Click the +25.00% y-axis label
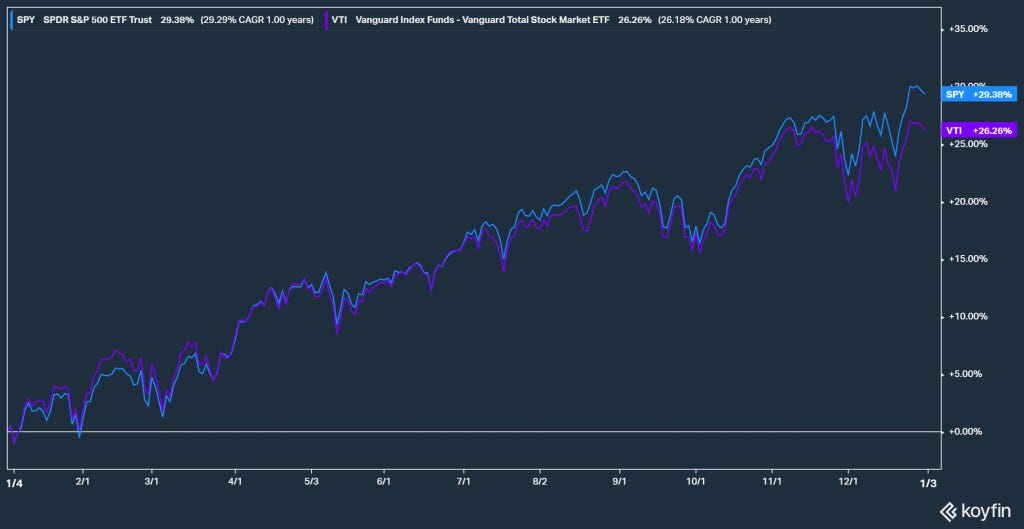Screen dimensions: 1024x529 pos(970,144)
